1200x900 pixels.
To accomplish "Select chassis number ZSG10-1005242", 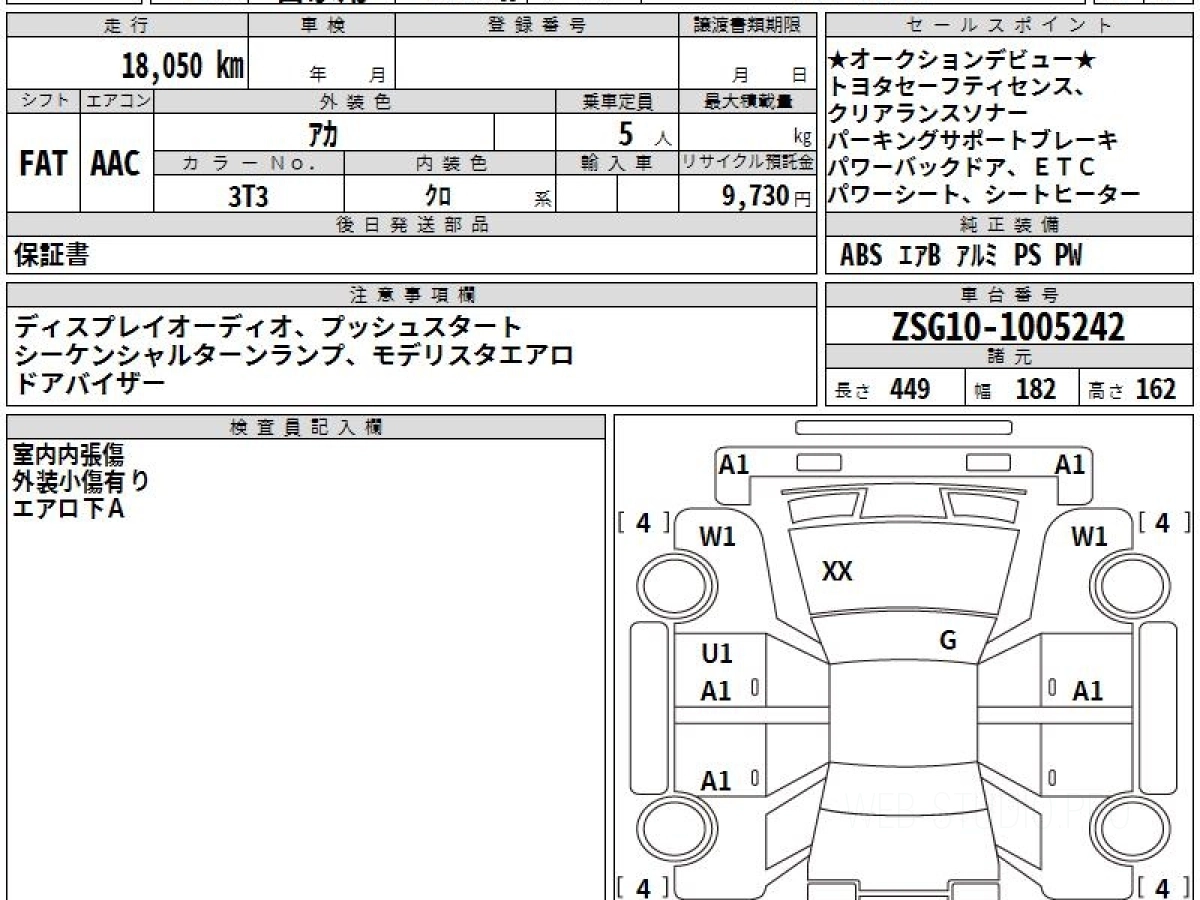I will [x=1008, y=326].
